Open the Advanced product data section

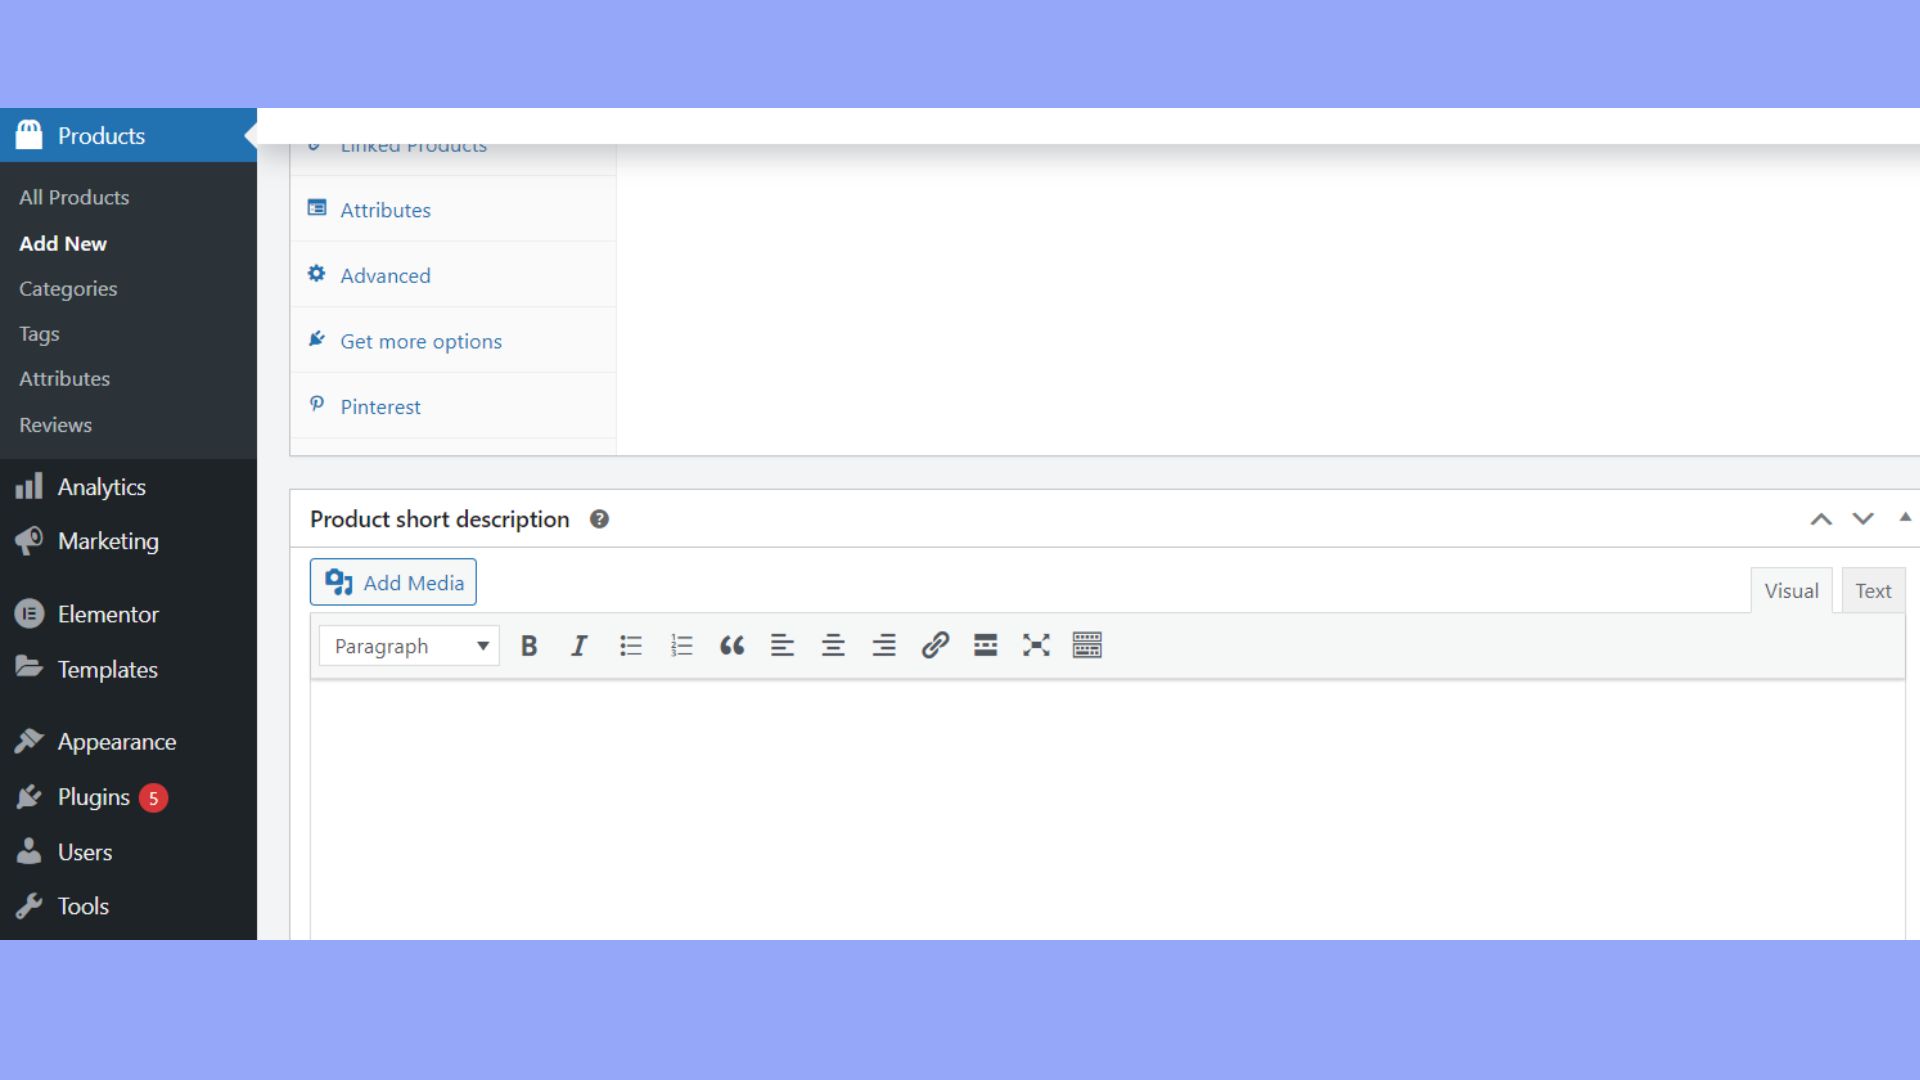click(x=385, y=275)
